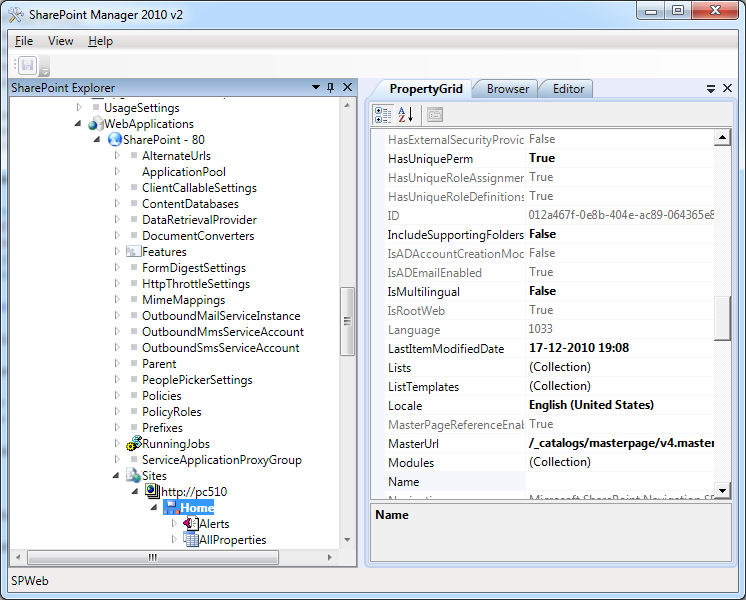
Task: Click the property grid scroll up arrow
Action: (x=722, y=138)
